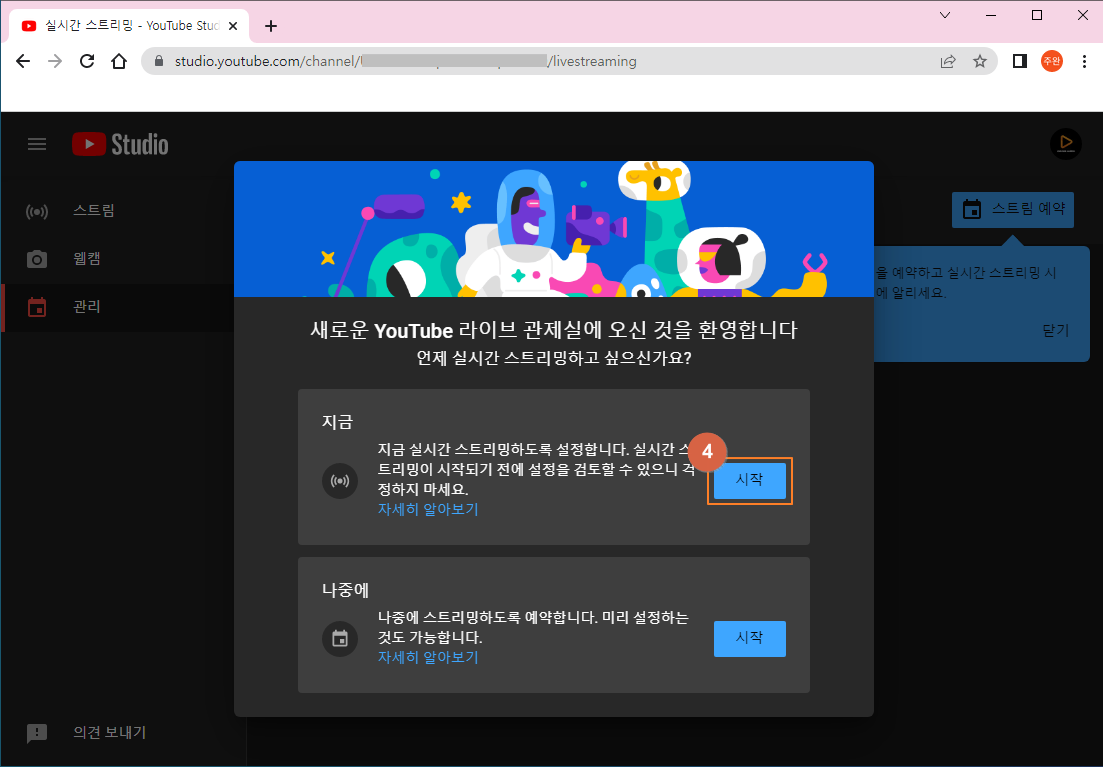Maximize the Chrome window
The width and height of the screenshot is (1103, 767).
click(x=1036, y=15)
